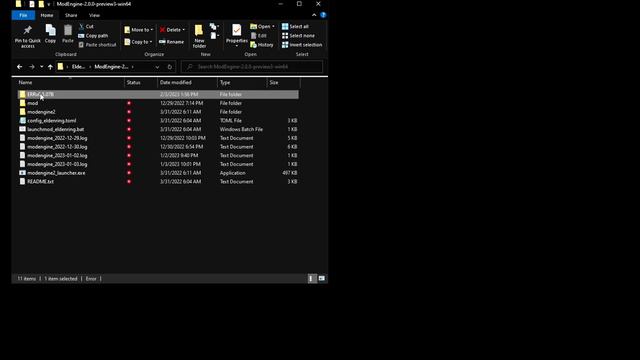This screenshot has width=640, height=360.
Task: Click Invert selection
Action: 302,44
